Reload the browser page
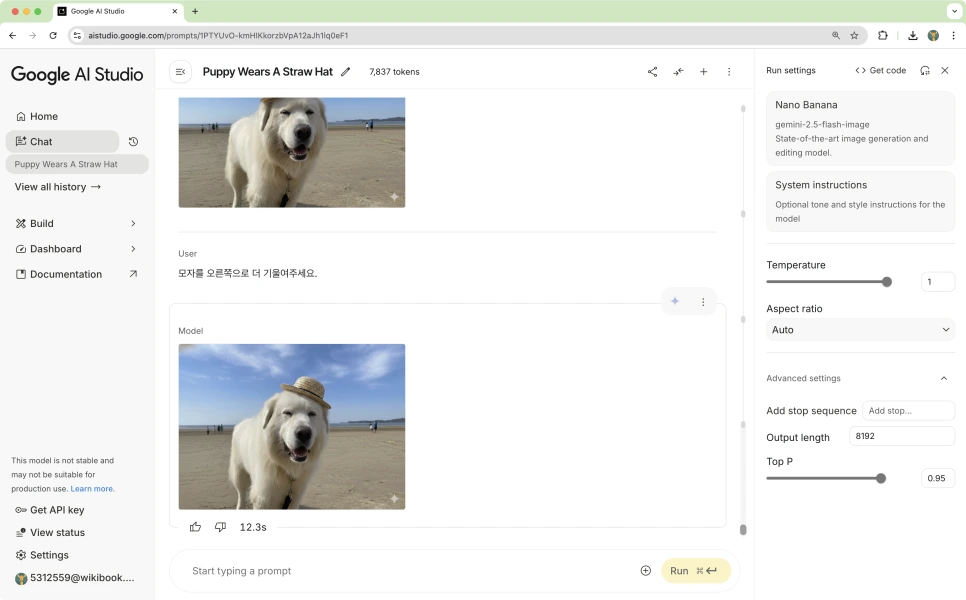Image resolution: width=966 pixels, height=600 pixels. (x=53, y=35)
